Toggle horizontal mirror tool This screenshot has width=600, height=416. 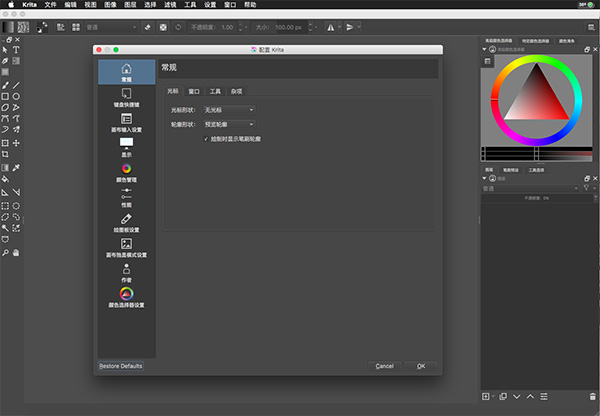click(331, 27)
